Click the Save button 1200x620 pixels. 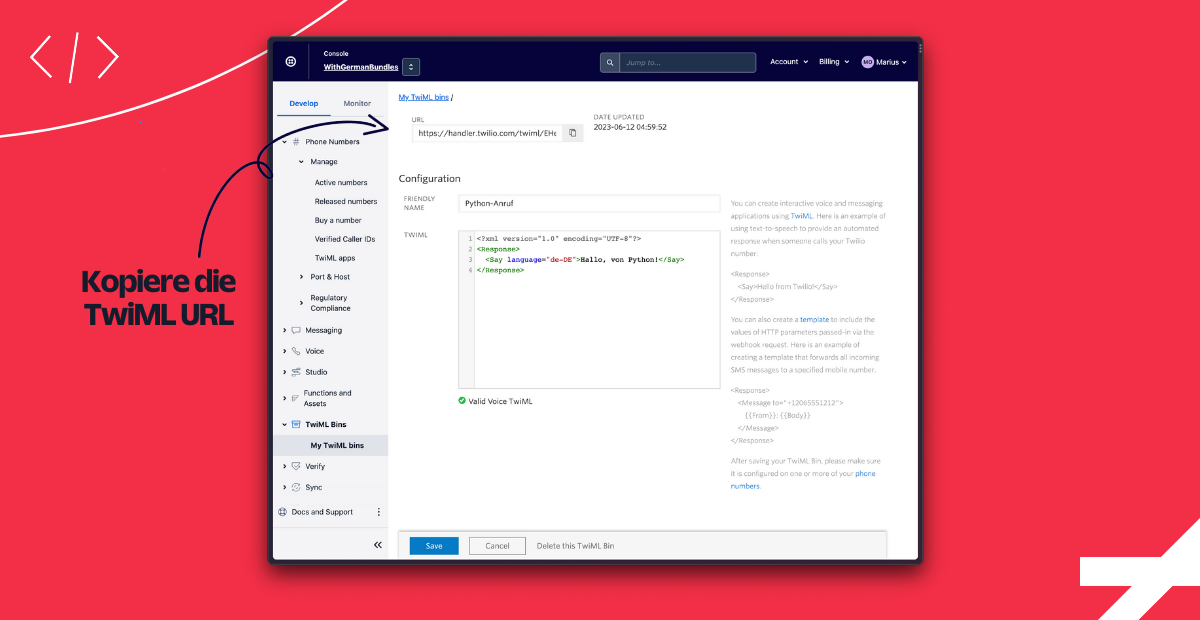pyautogui.click(x=434, y=546)
